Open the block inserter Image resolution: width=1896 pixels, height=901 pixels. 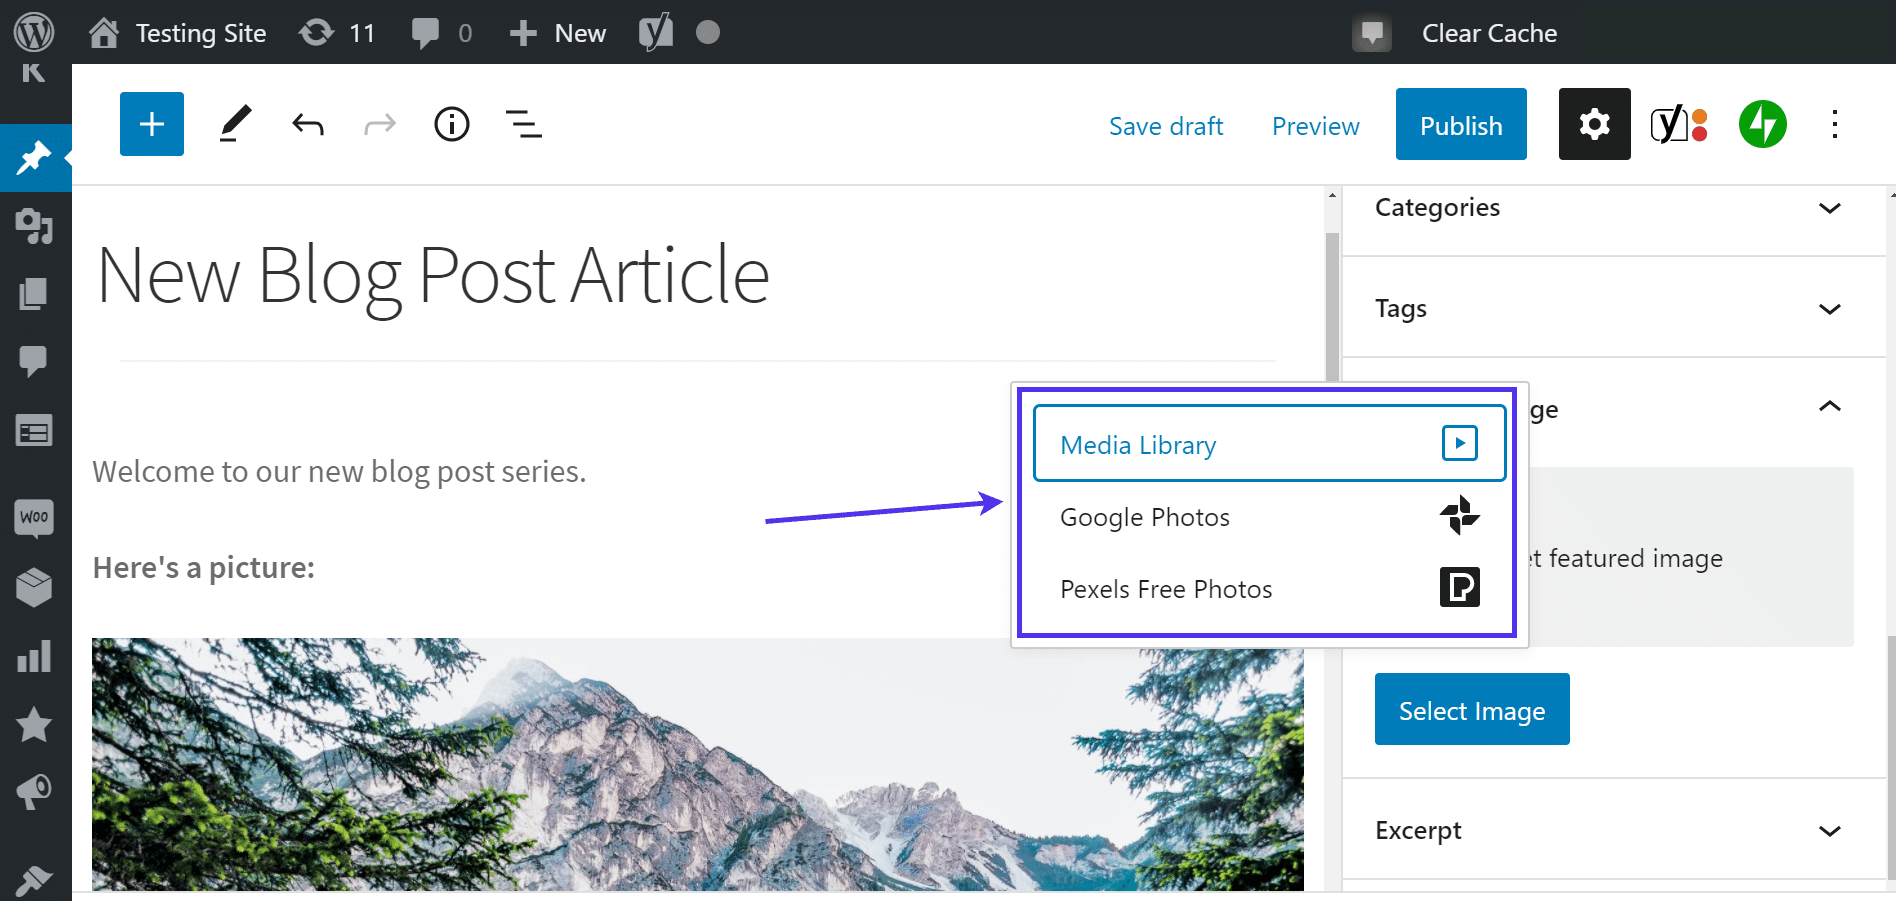coord(151,124)
